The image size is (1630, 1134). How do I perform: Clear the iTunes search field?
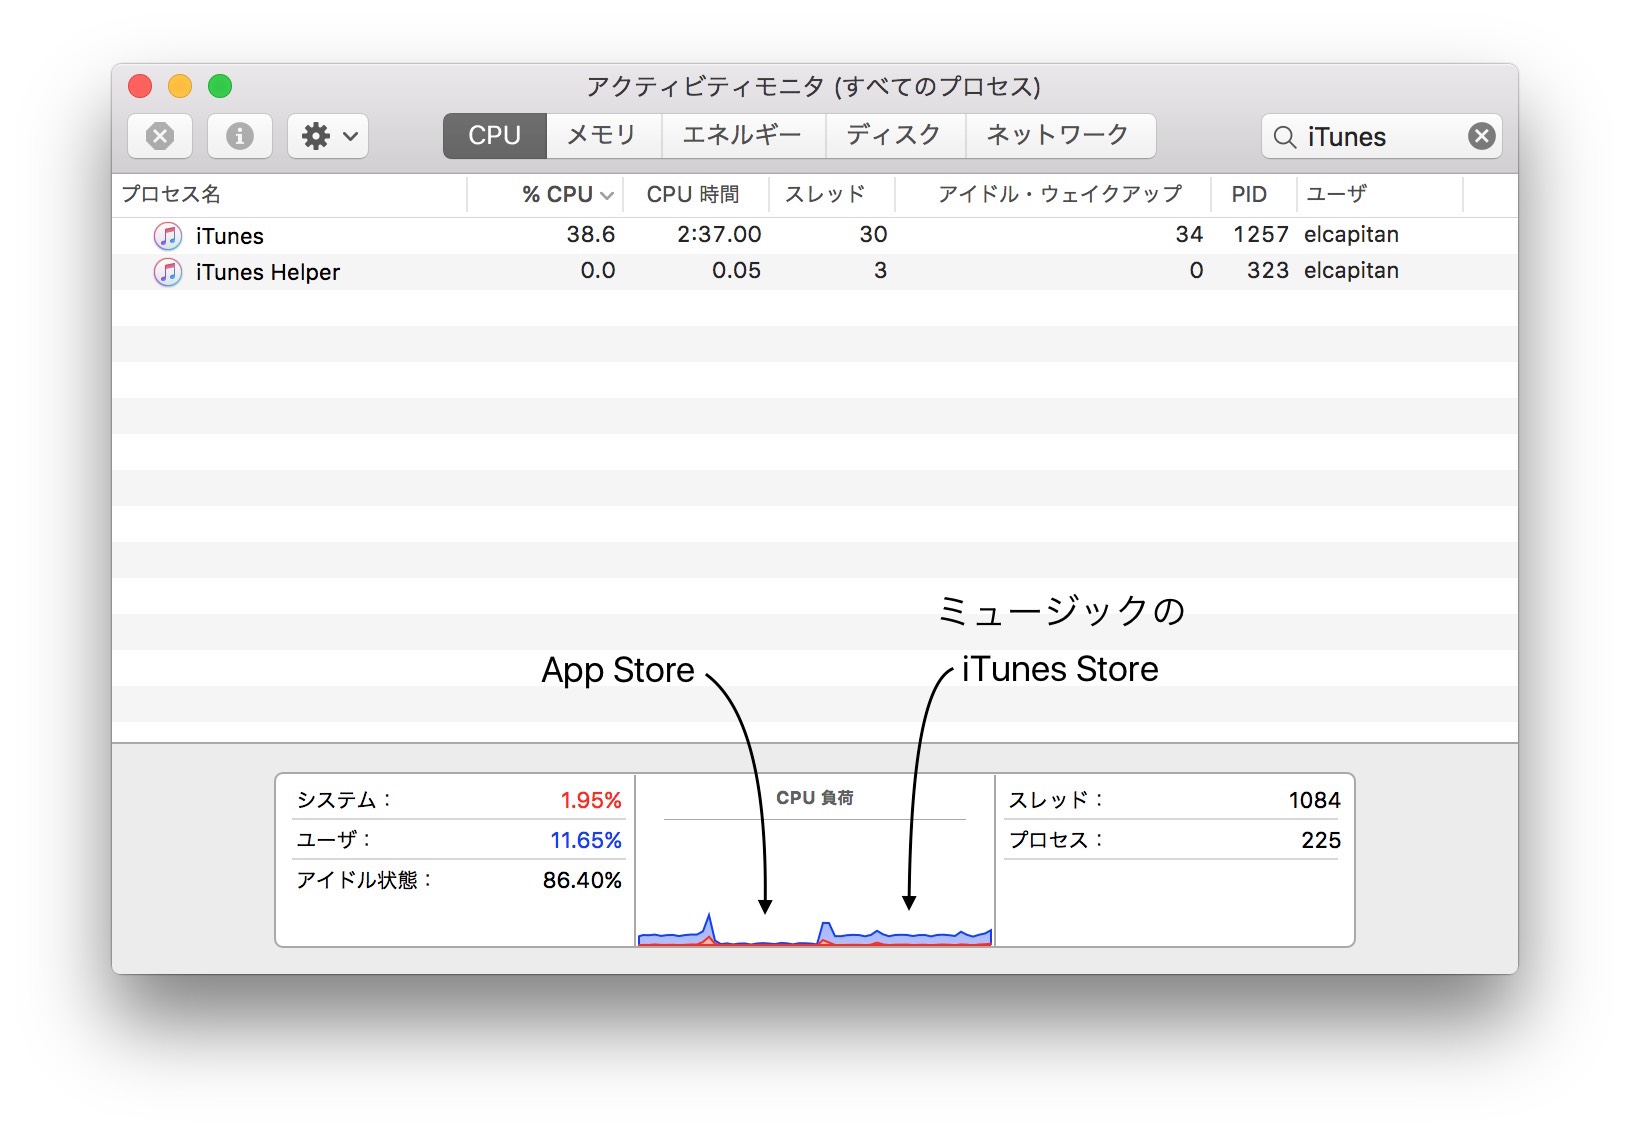pos(1482,136)
